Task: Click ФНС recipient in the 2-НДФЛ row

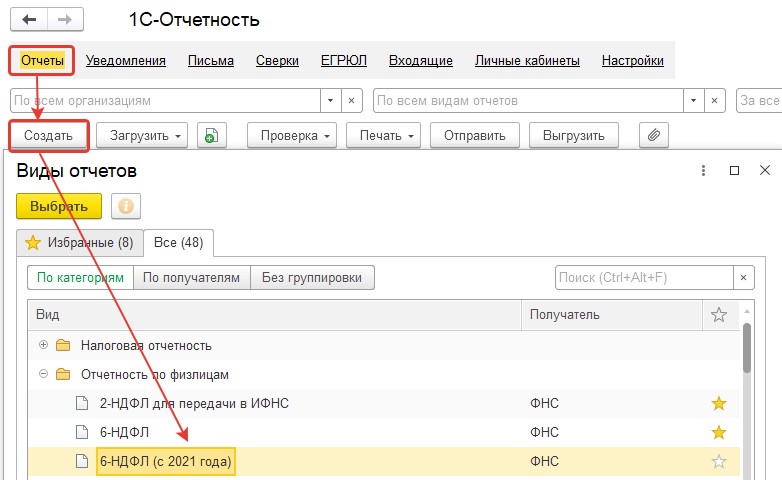Action: click(544, 404)
